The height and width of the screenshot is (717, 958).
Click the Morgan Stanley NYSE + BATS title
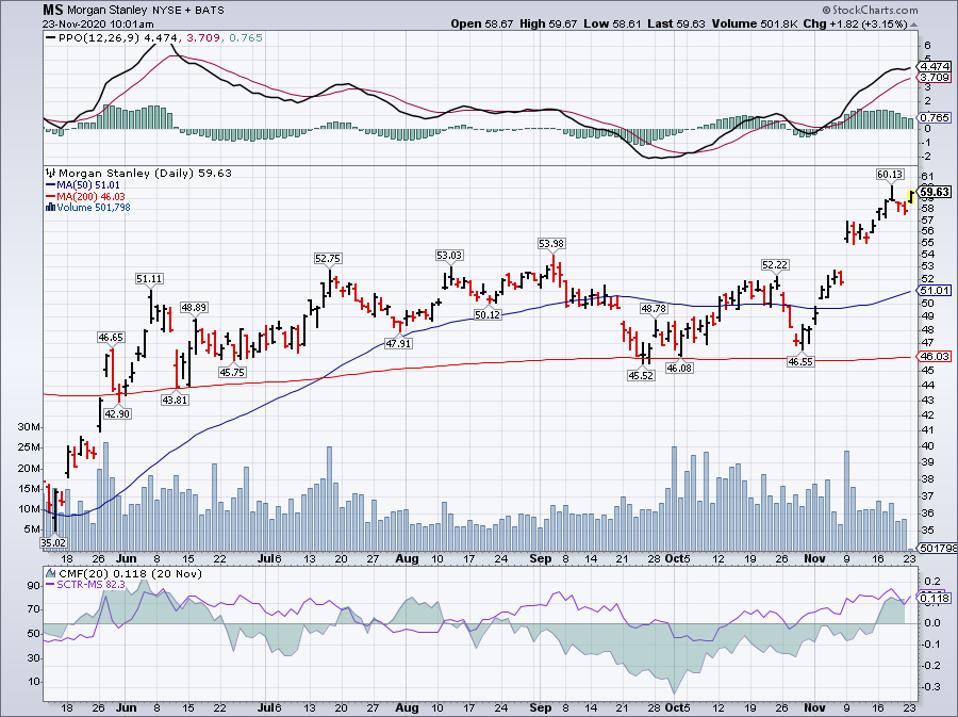(144, 10)
